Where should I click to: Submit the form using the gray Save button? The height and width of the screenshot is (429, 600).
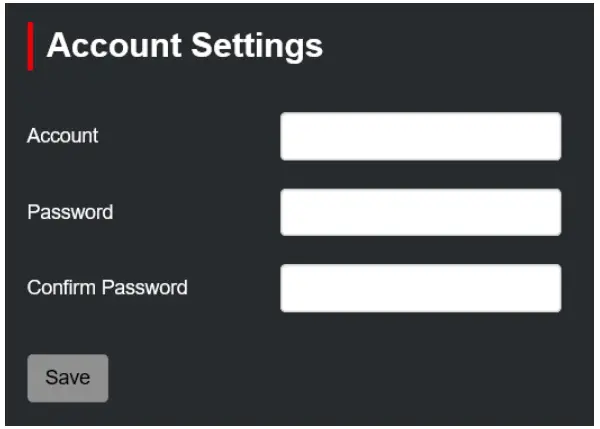click(67, 378)
